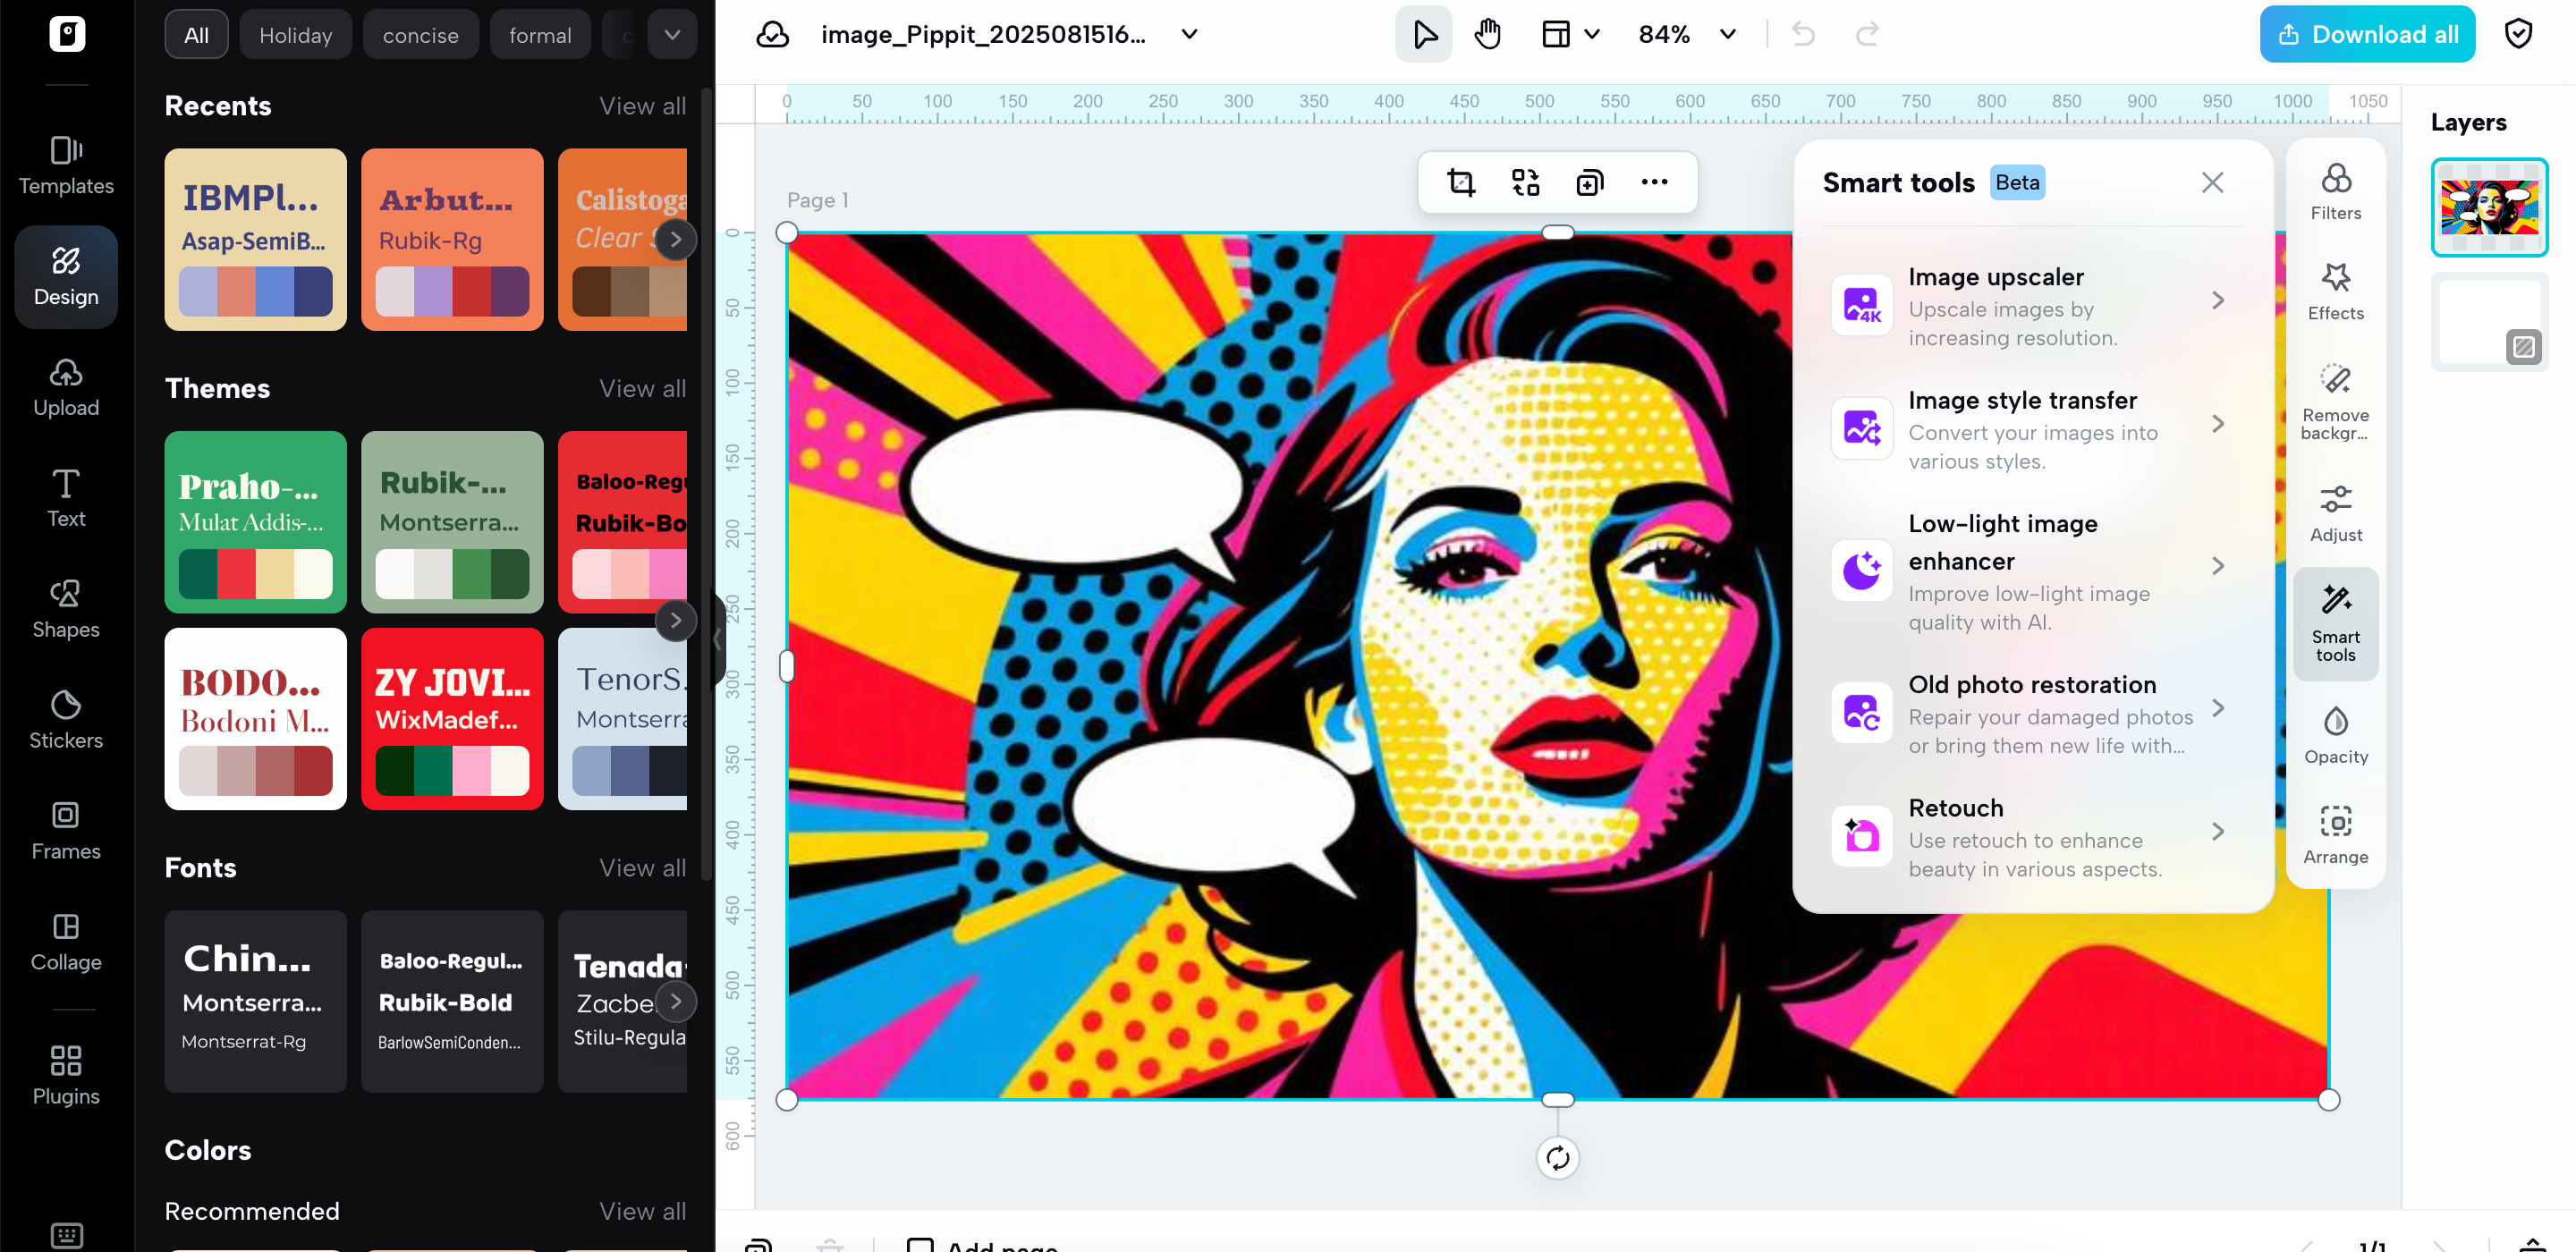
Task: Select a green swatch in the Praho theme card
Action: (199, 575)
